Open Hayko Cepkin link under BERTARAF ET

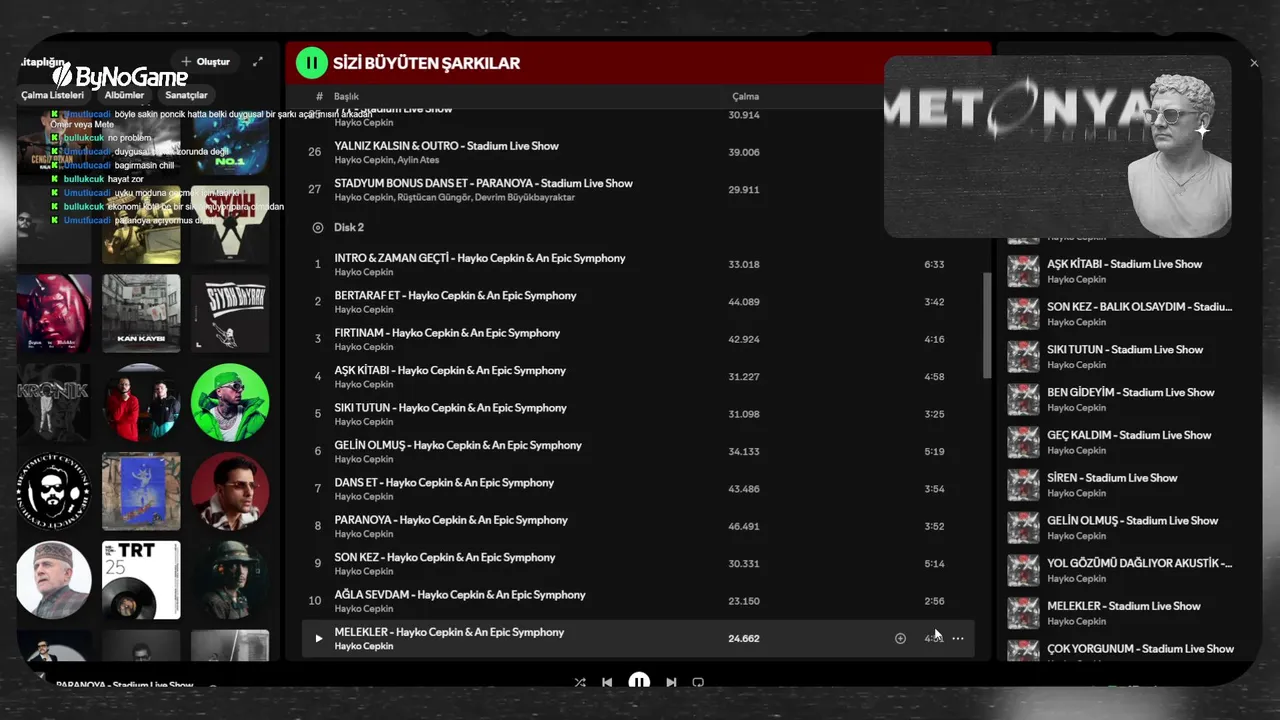364,309
